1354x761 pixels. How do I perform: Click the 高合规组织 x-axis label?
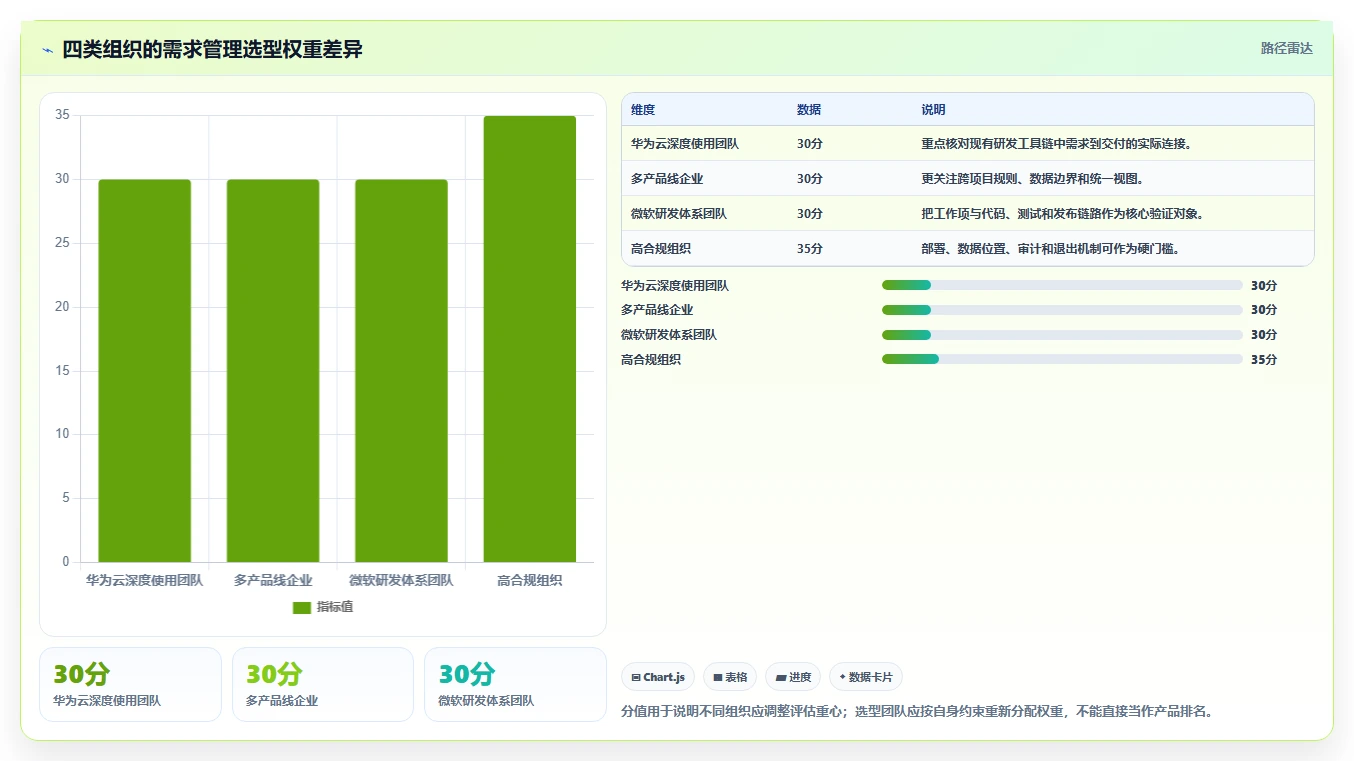[x=529, y=580]
